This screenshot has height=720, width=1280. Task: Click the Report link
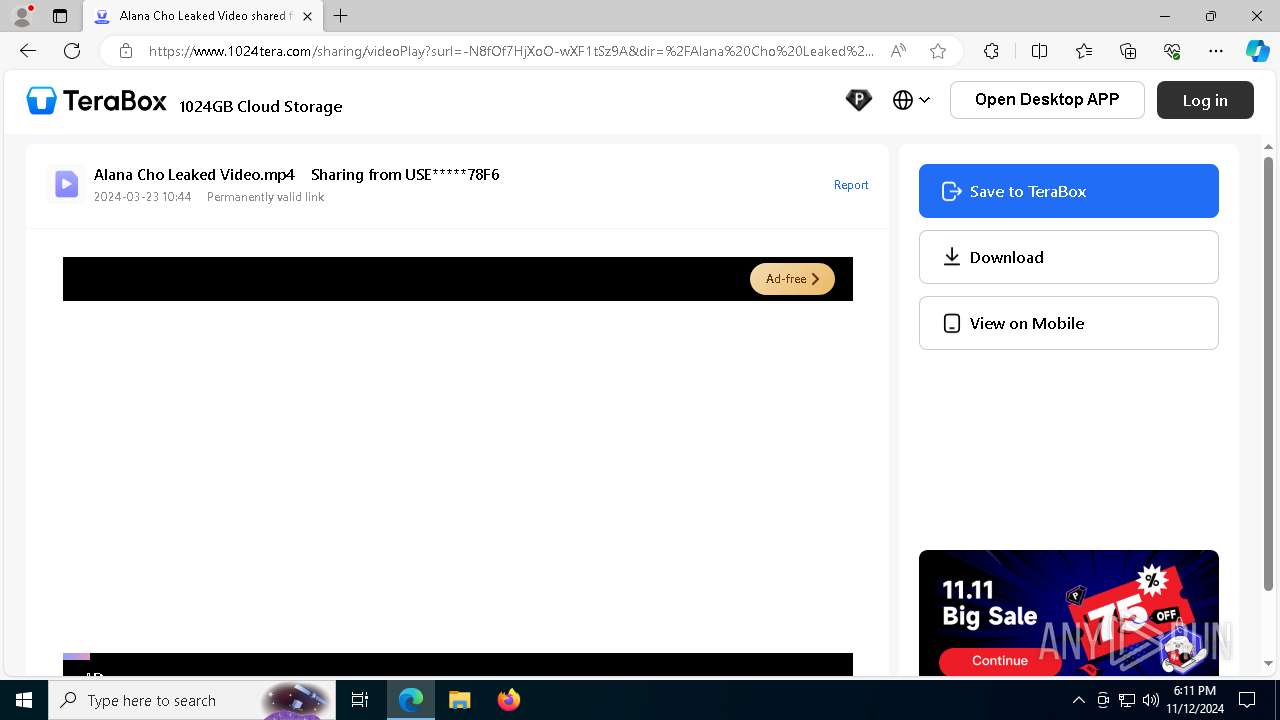coord(851,185)
